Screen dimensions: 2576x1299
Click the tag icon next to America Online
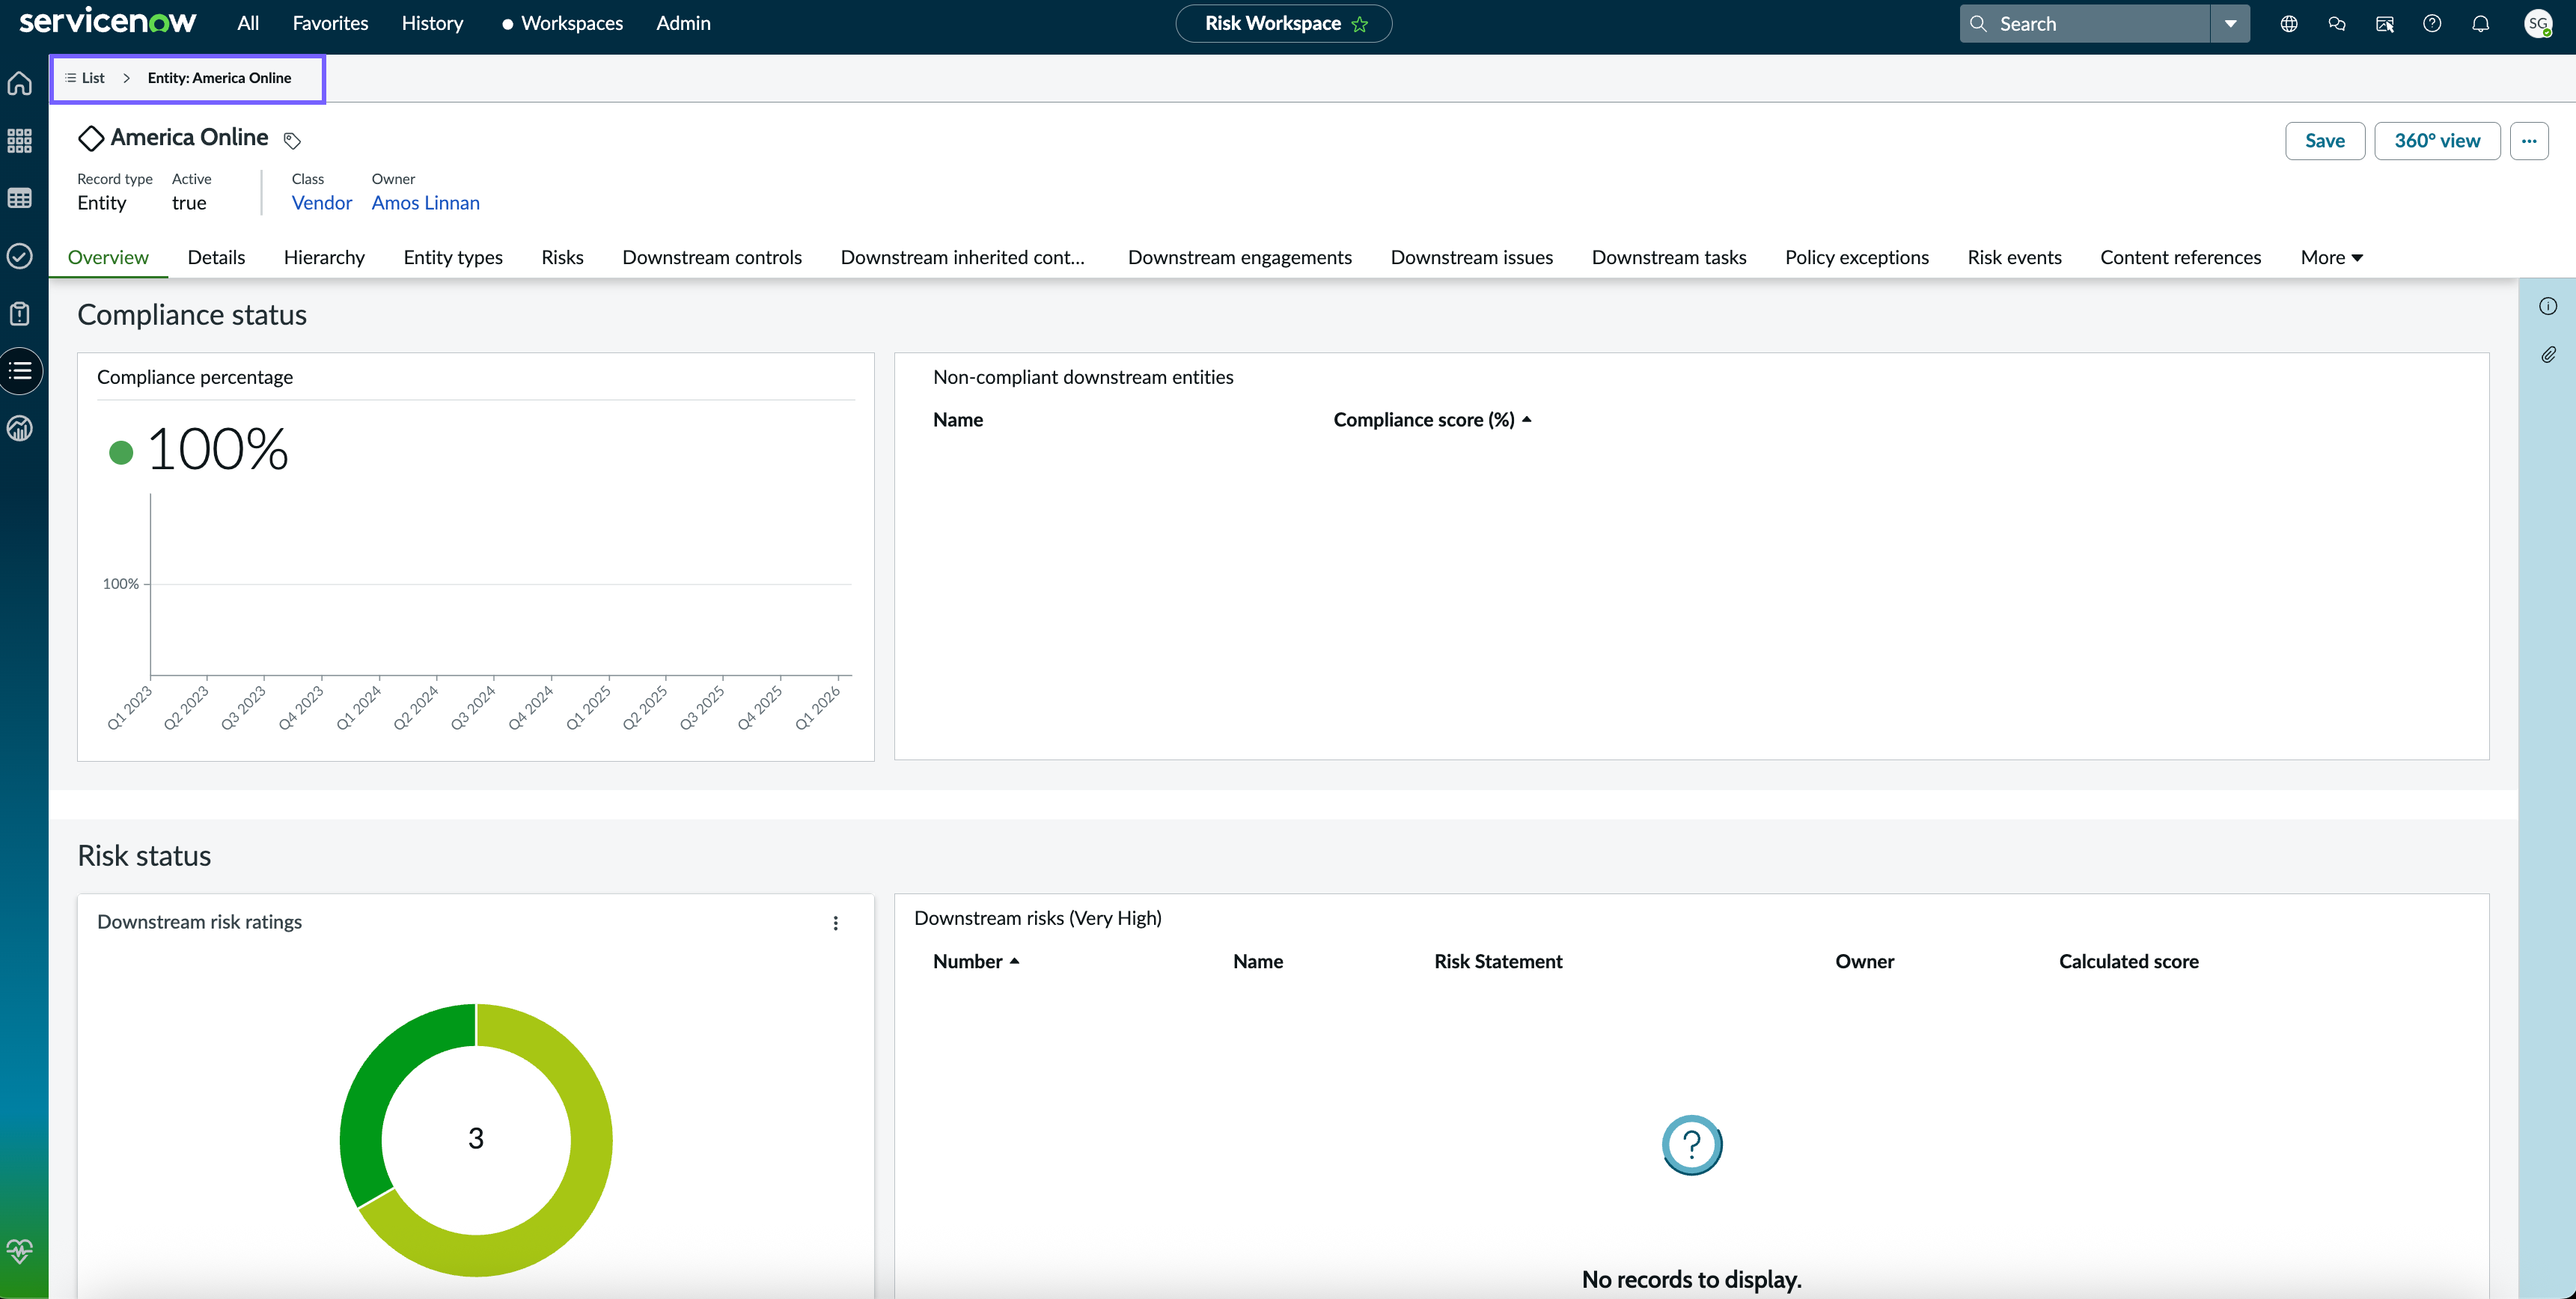coord(292,140)
